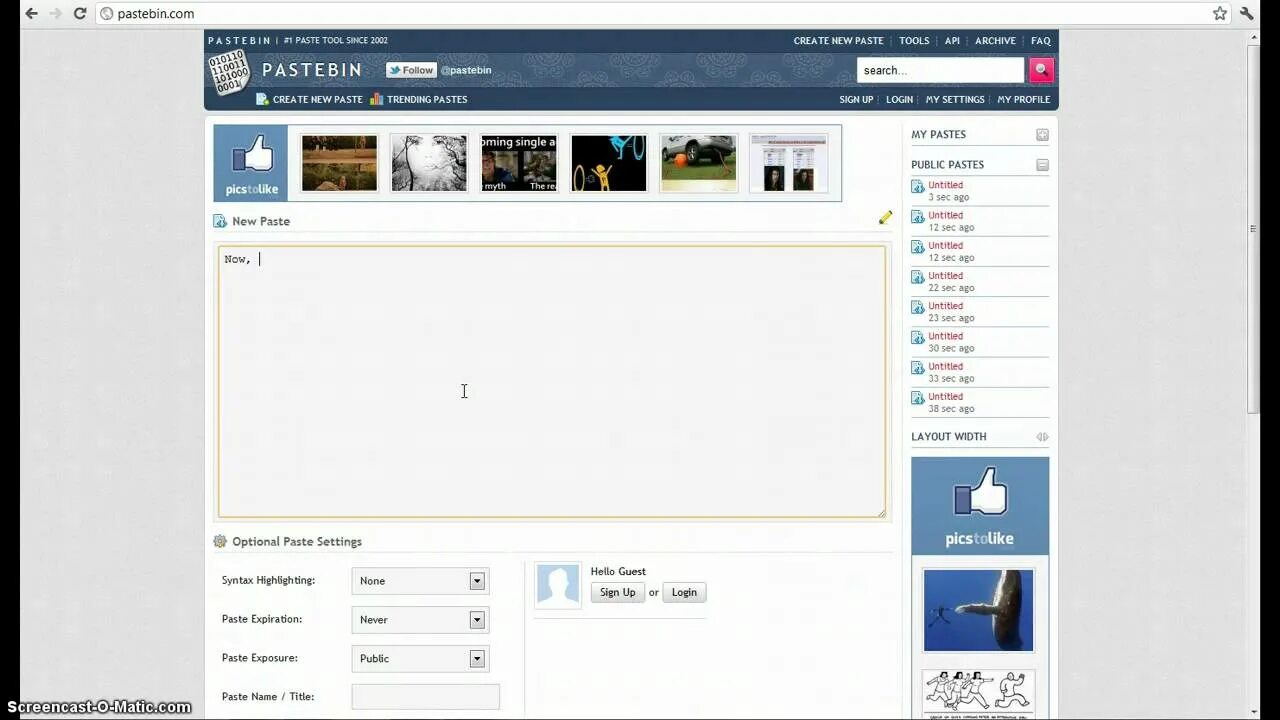Open the Tools menu item
This screenshot has height=720, width=1280.
coord(914,41)
